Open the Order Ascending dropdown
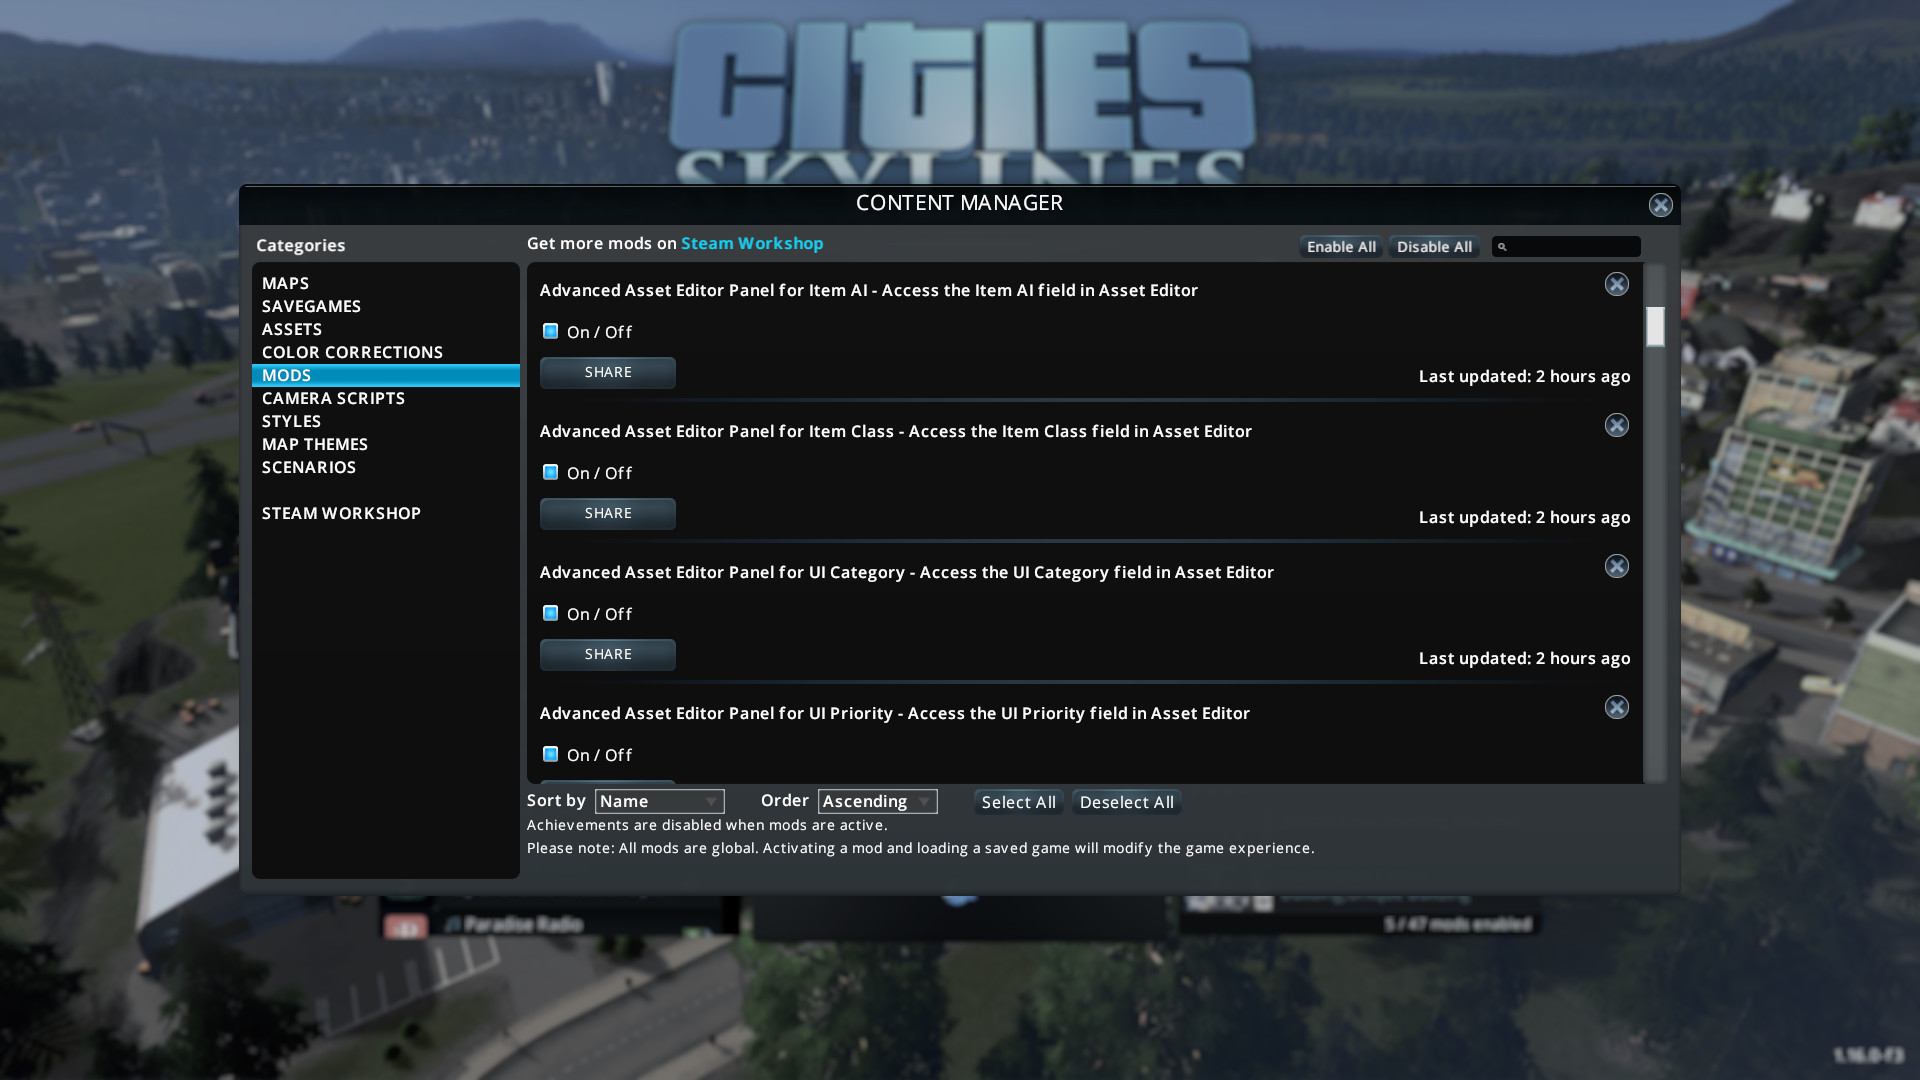 877,802
